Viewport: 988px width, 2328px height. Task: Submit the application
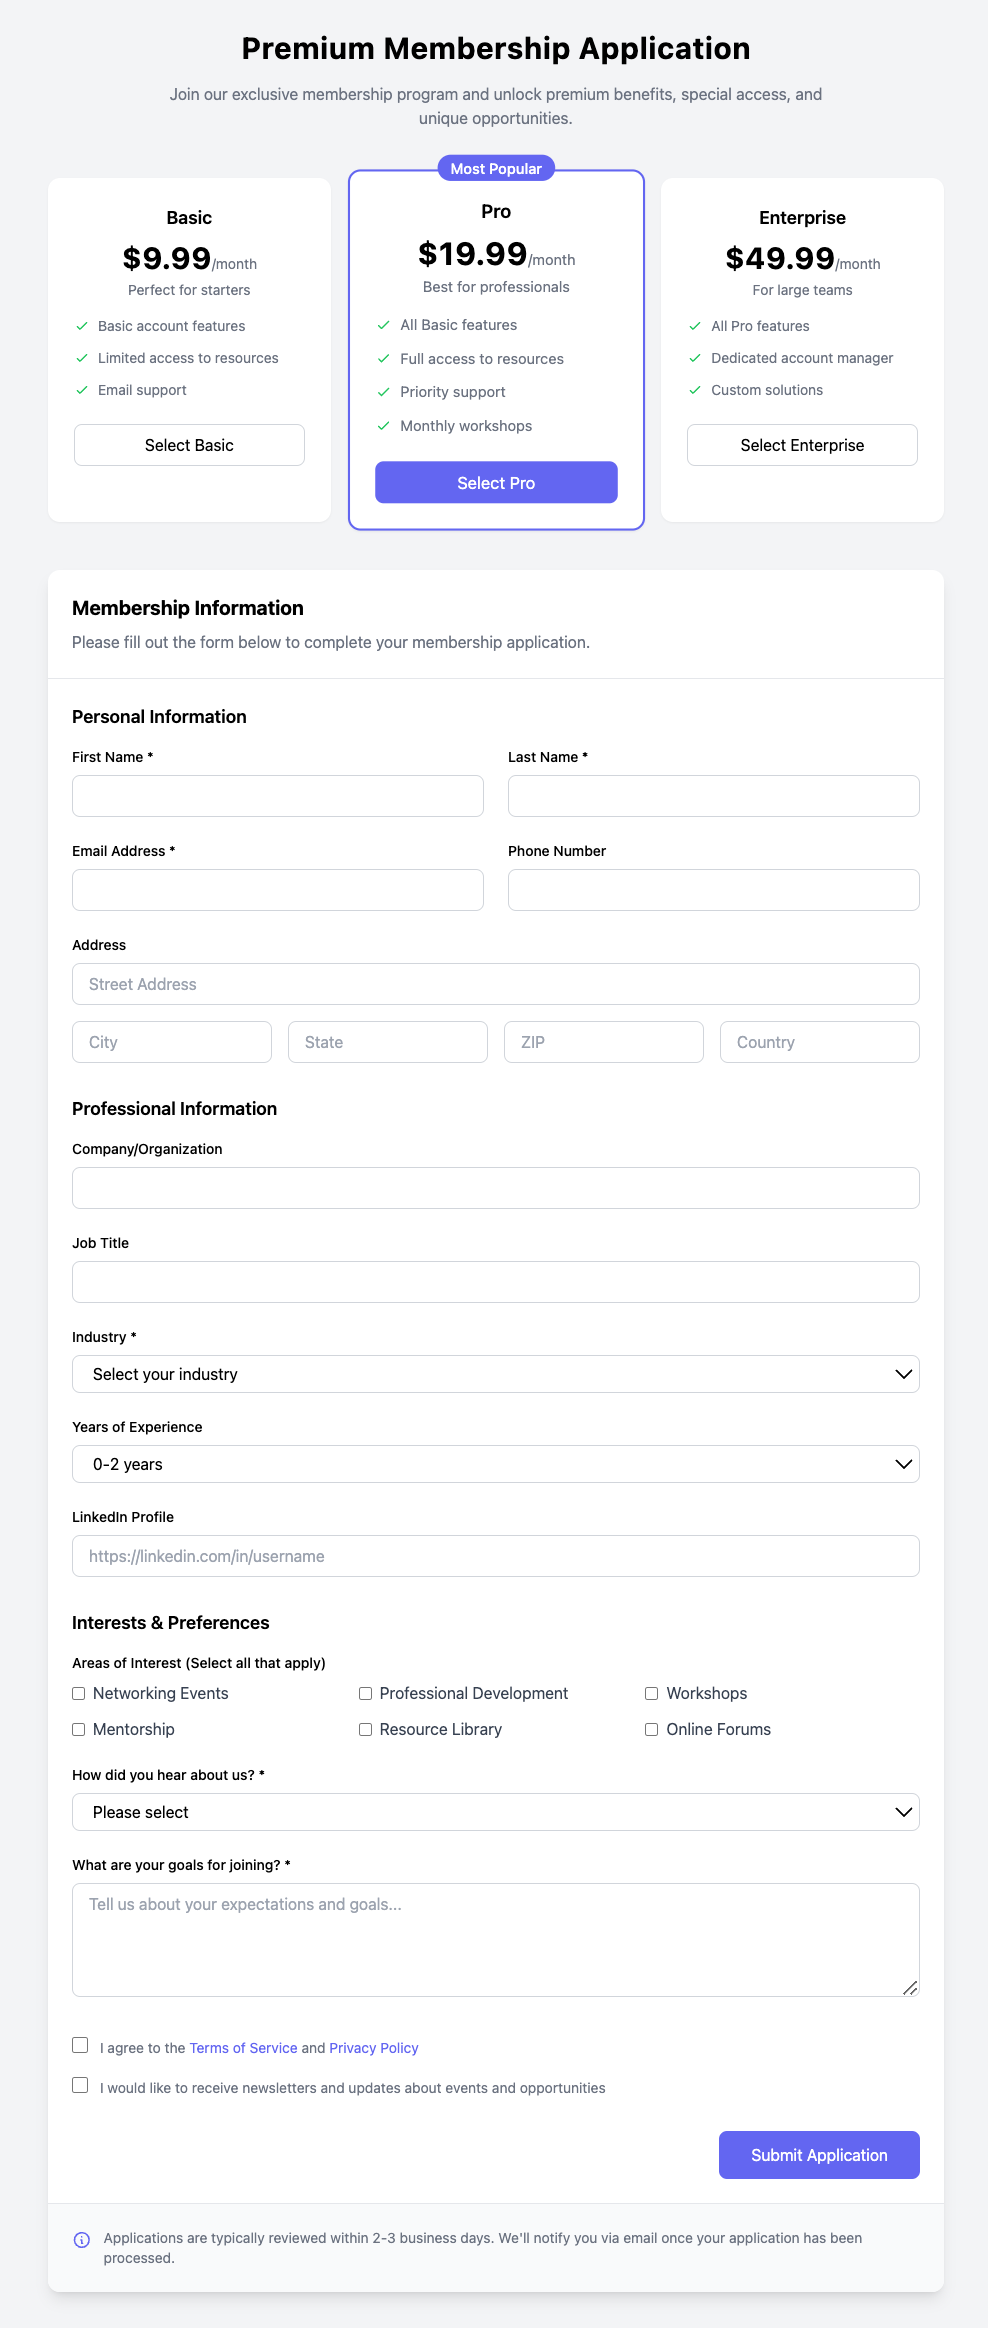(x=819, y=2155)
